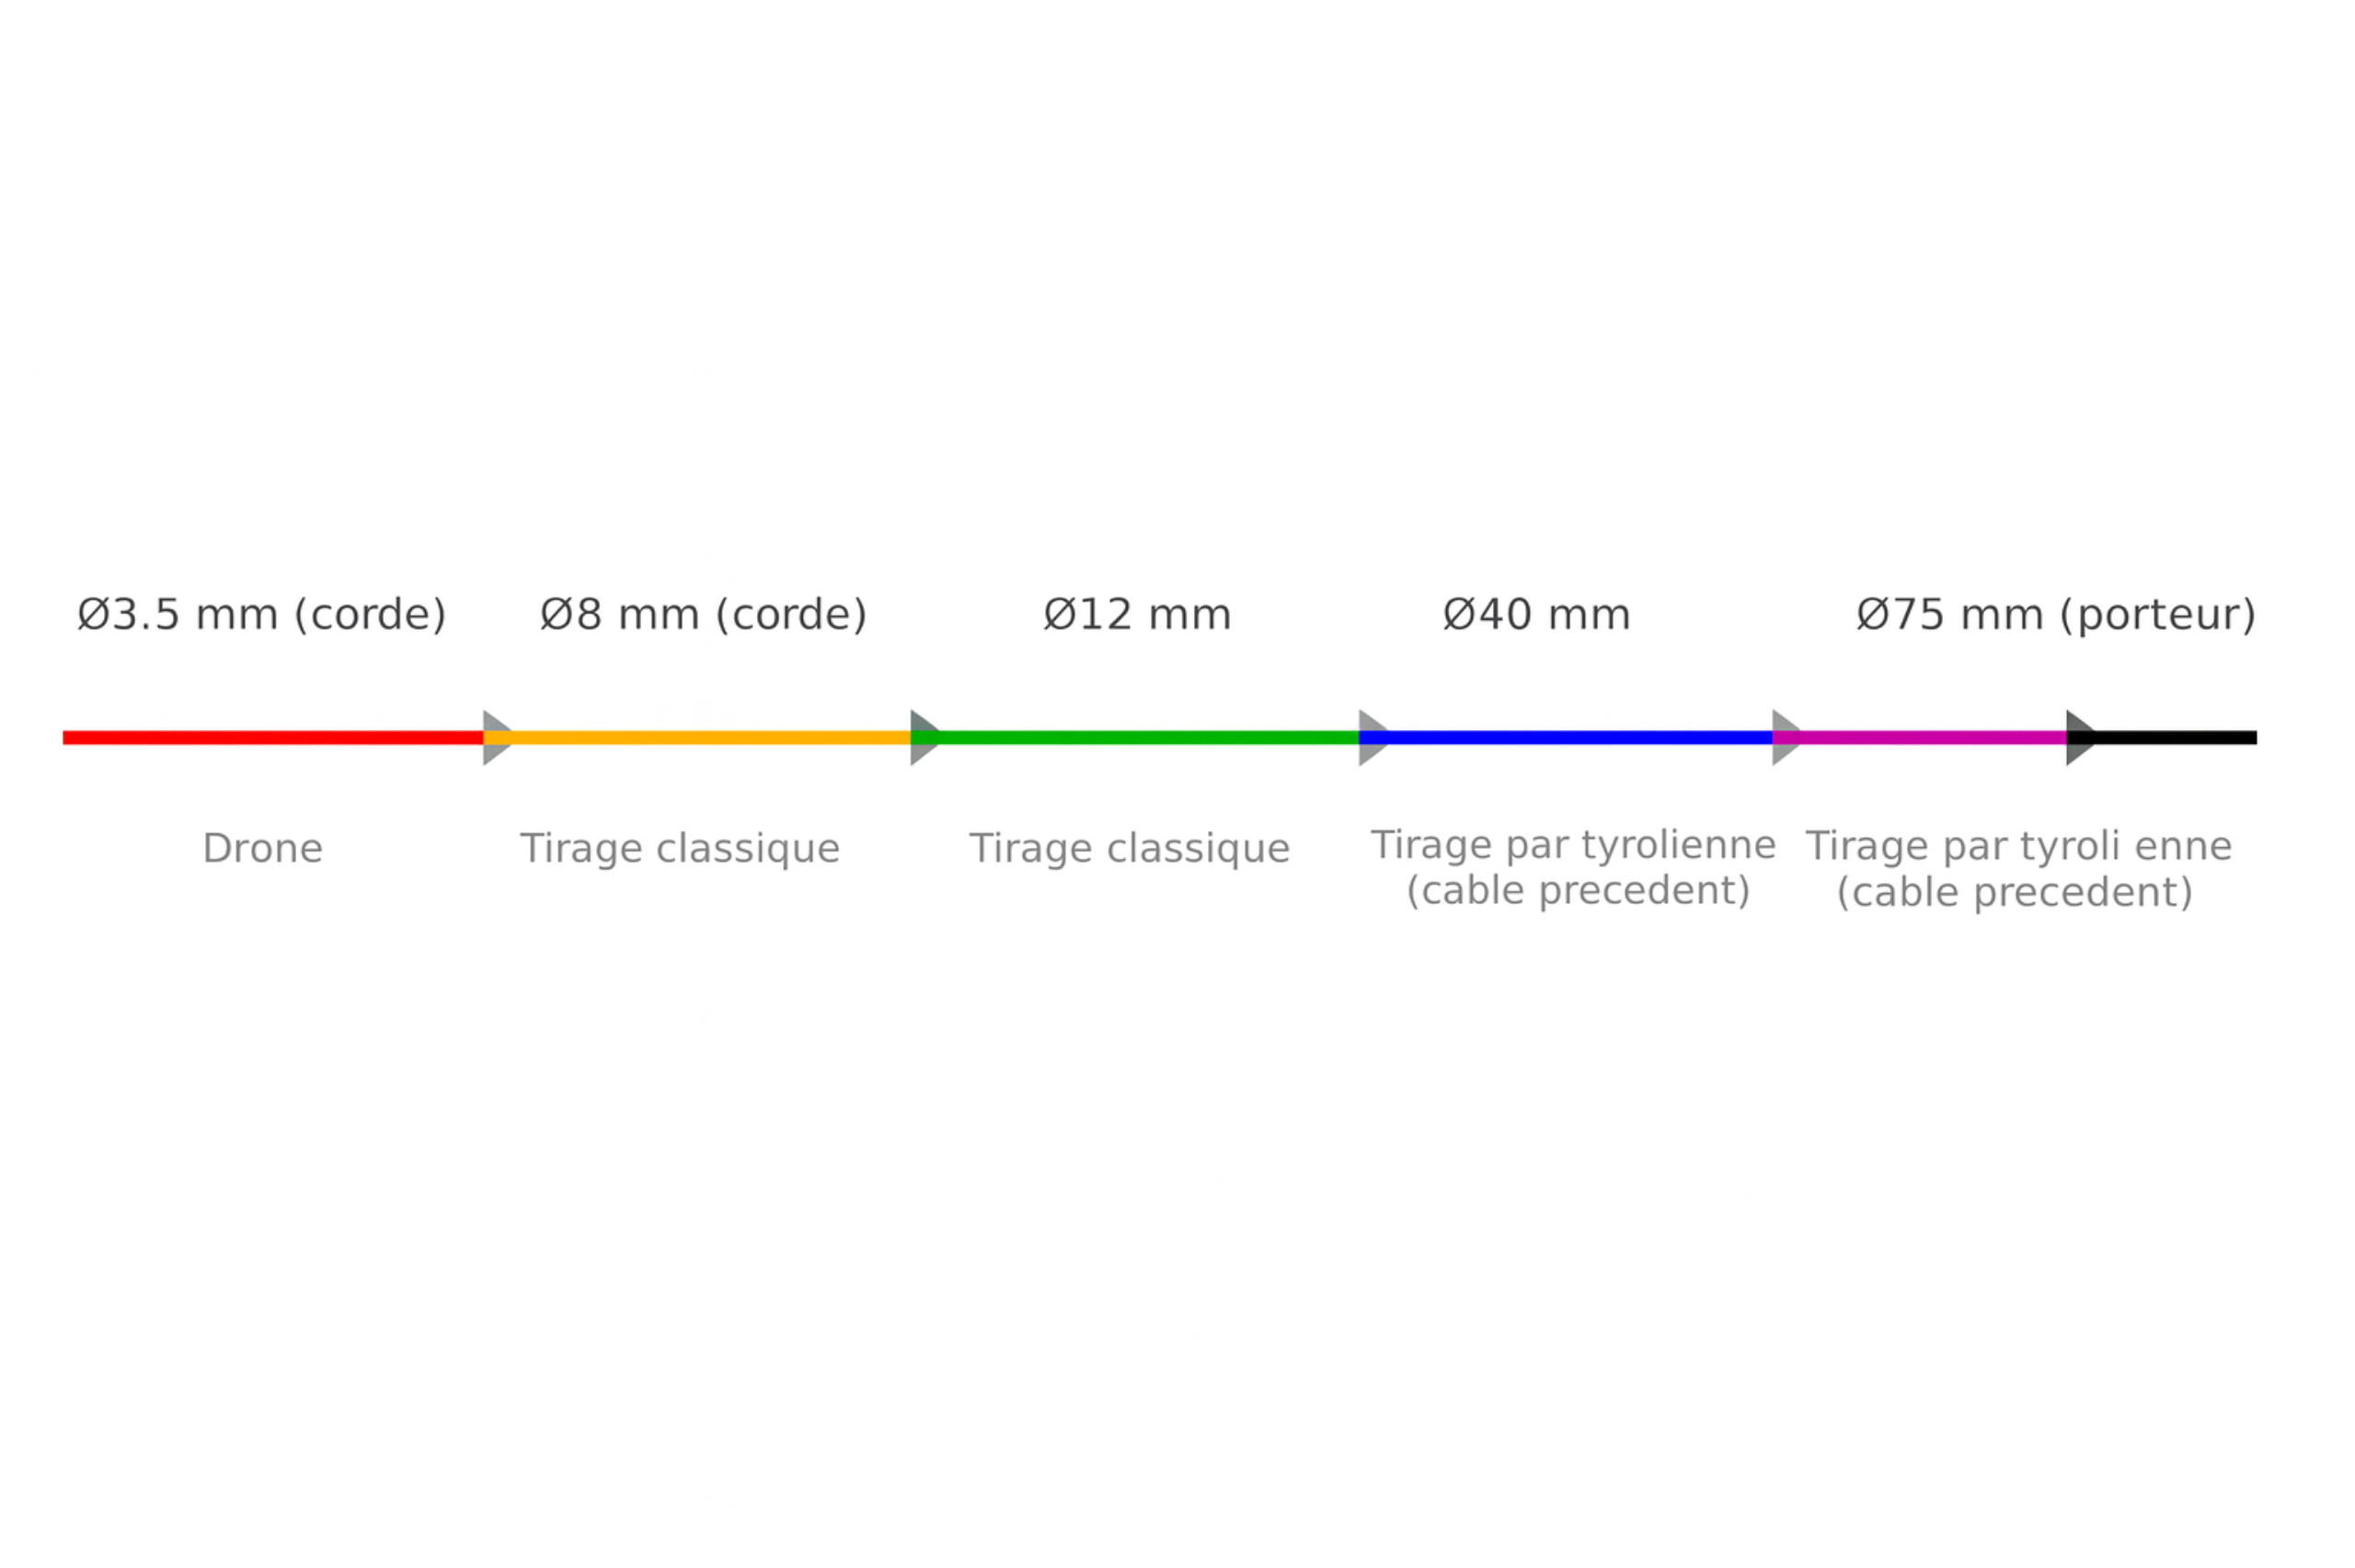Click Tirage classique under the green segment
Screen dimensions: 2355x1568
click(x=1130, y=850)
